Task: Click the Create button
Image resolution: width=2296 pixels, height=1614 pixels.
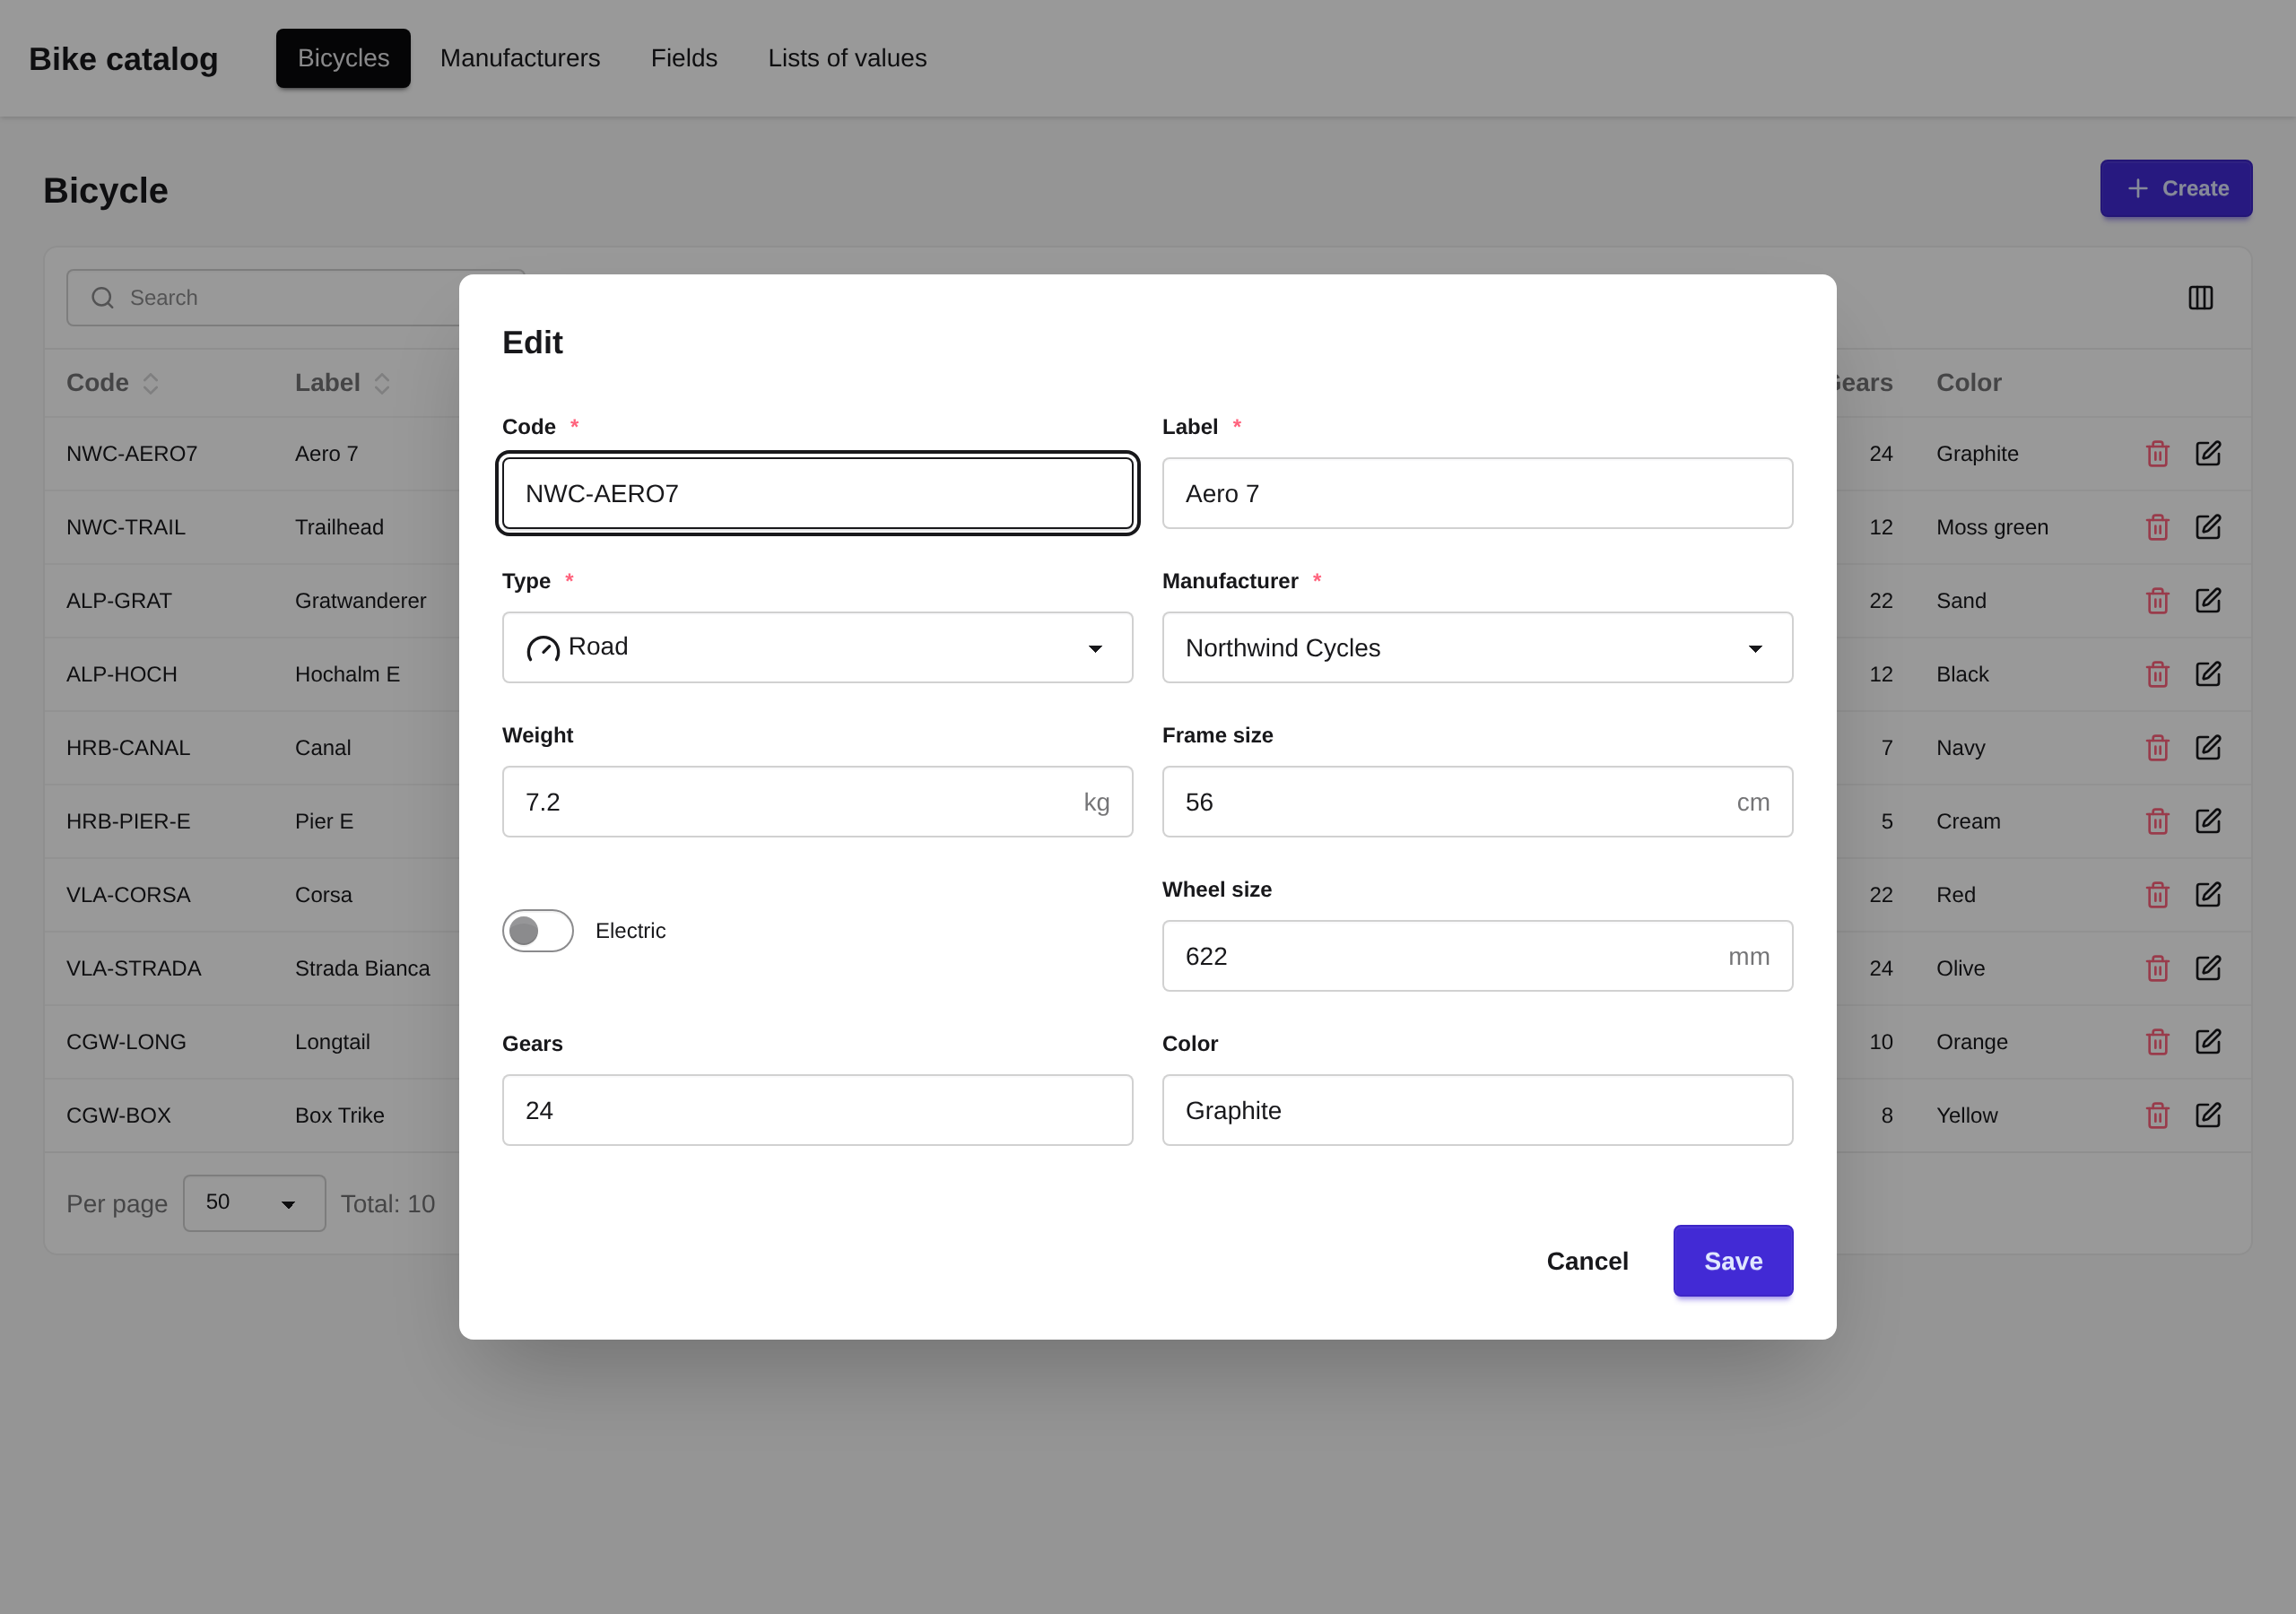Action: click(2176, 189)
